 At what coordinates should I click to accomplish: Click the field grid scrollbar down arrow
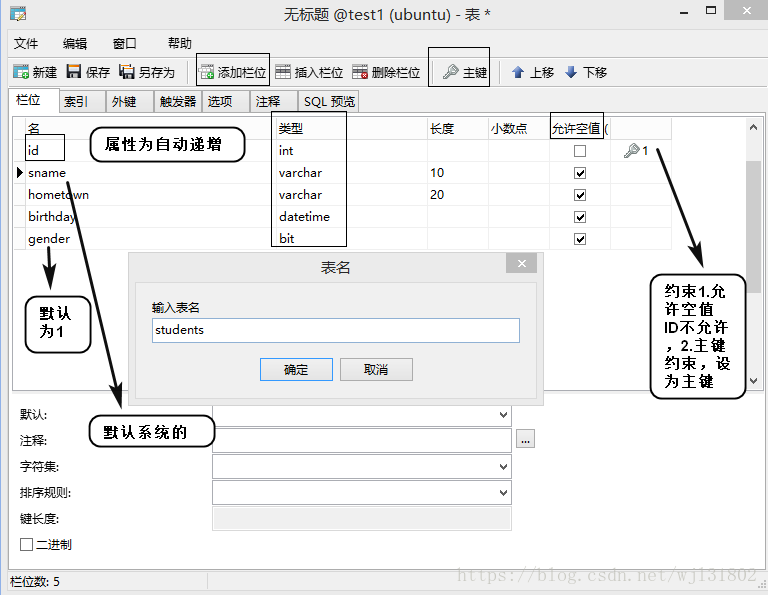click(753, 381)
